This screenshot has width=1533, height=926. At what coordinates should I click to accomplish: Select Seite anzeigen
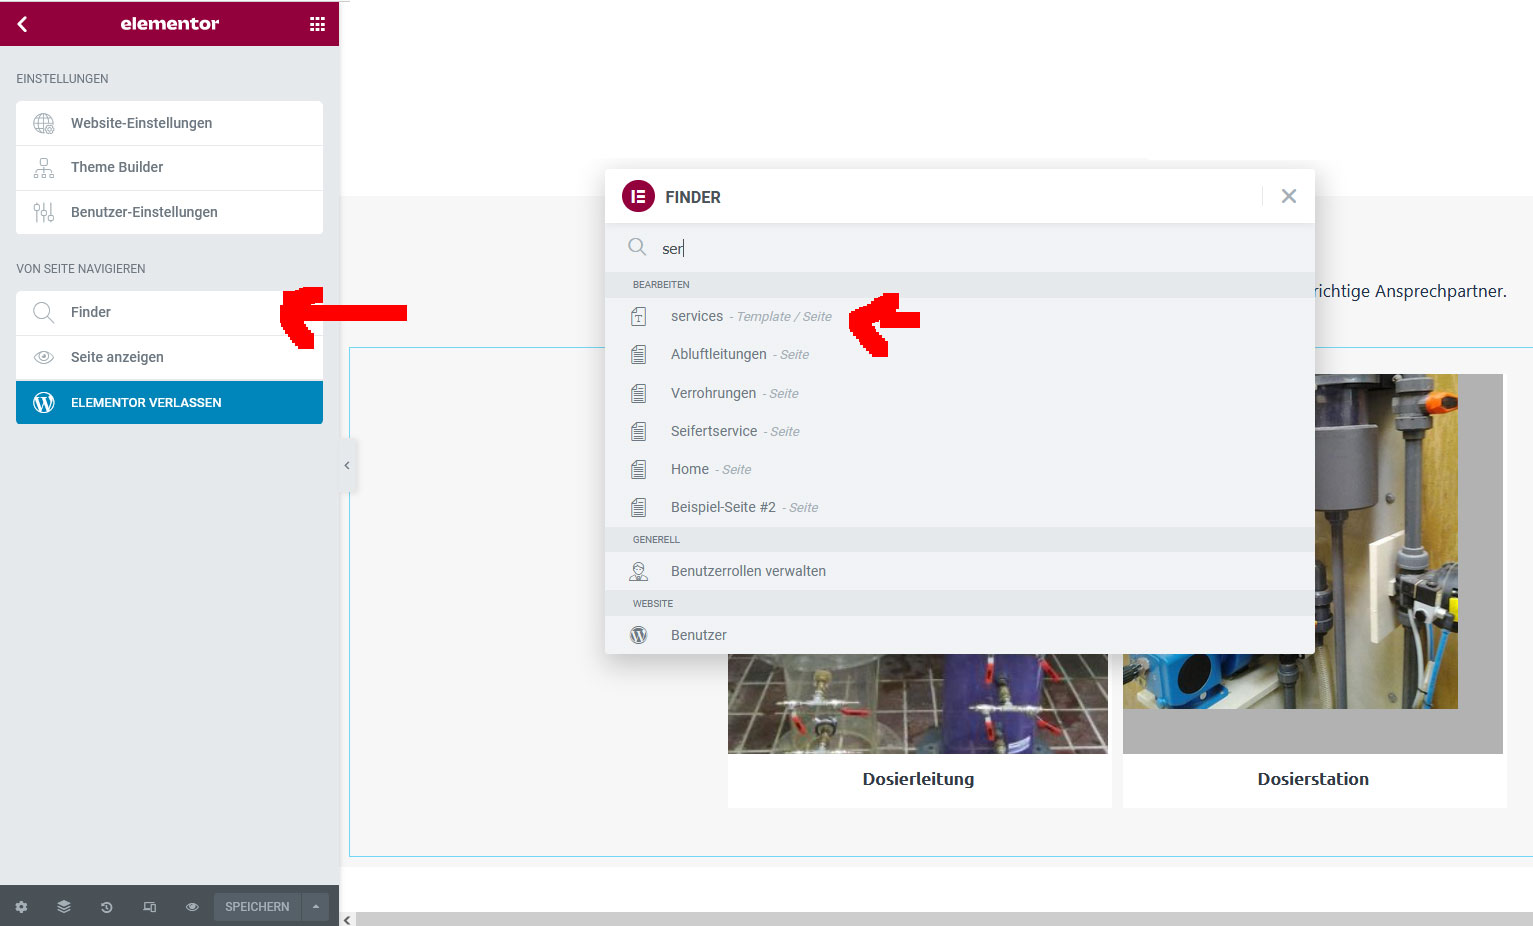click(169, 358)
